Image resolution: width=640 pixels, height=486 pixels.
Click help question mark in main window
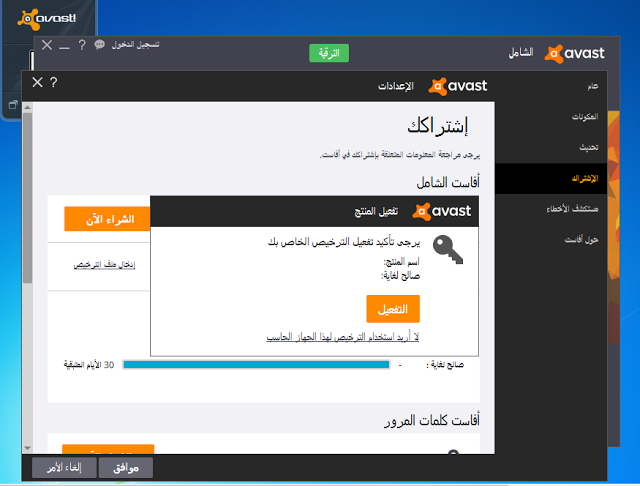tap(82, 45)
